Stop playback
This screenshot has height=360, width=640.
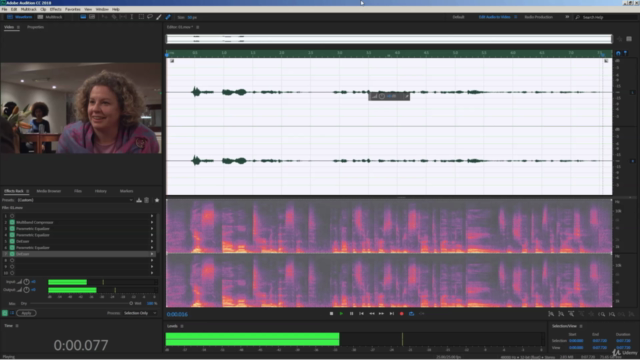[331, 313]
